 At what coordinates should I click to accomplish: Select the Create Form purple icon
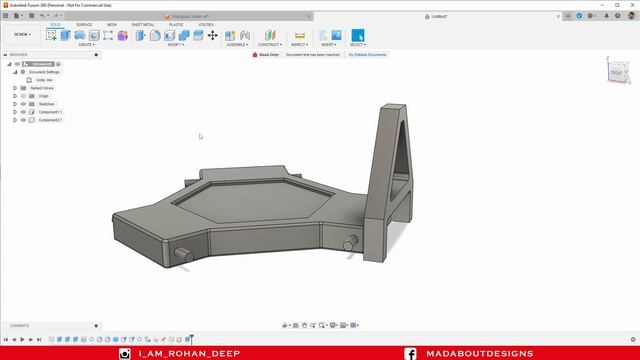pos(122,36)
